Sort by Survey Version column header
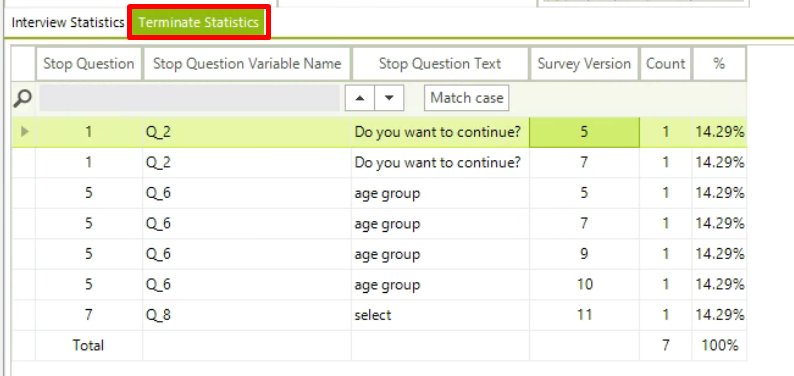Screen dimensions: 794x376 tap(584, 64)
